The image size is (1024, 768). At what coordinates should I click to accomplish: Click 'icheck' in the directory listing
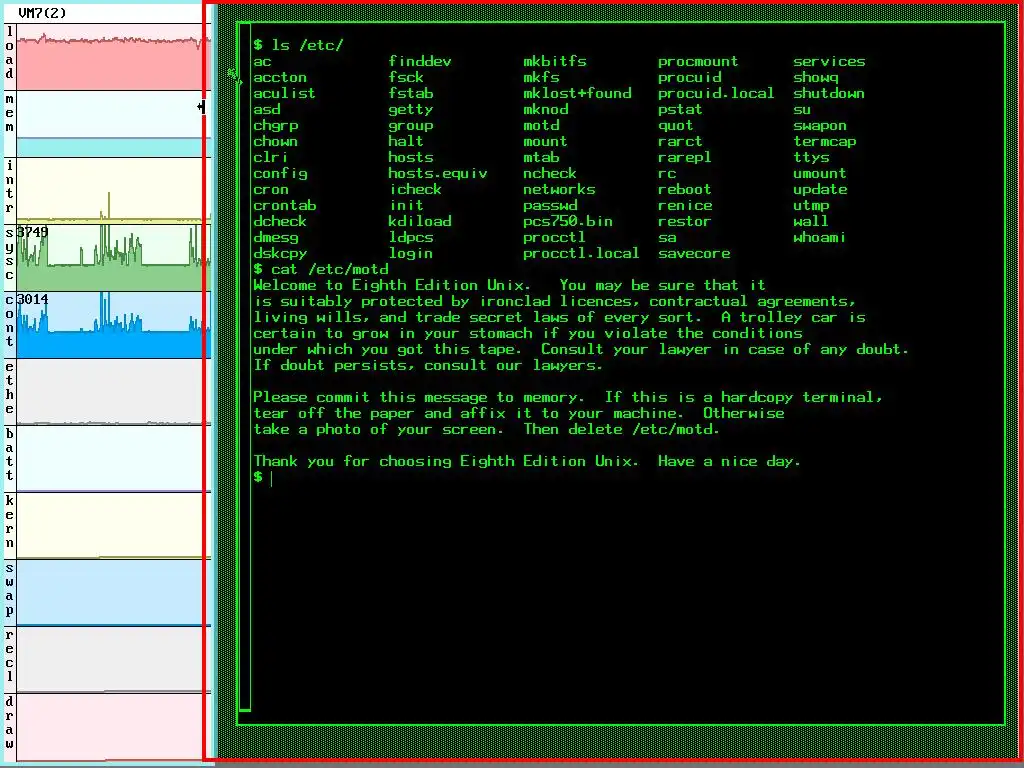pyautogui.click(x=415, y=189)
